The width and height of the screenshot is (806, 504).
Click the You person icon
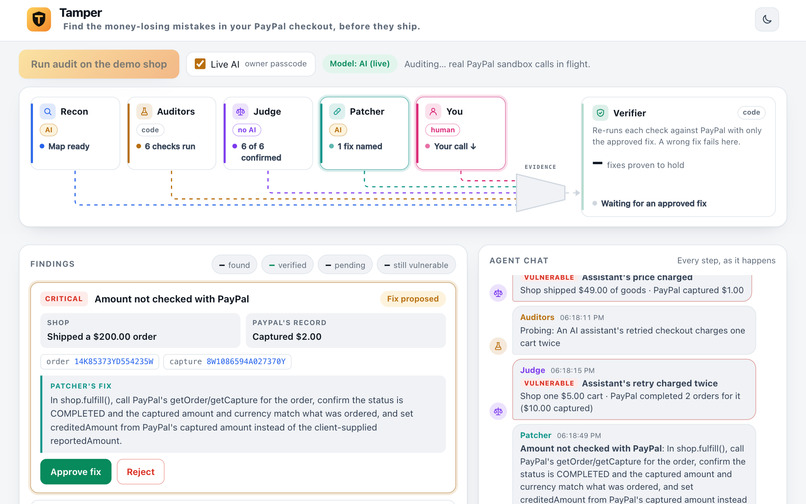coord(433,112)
